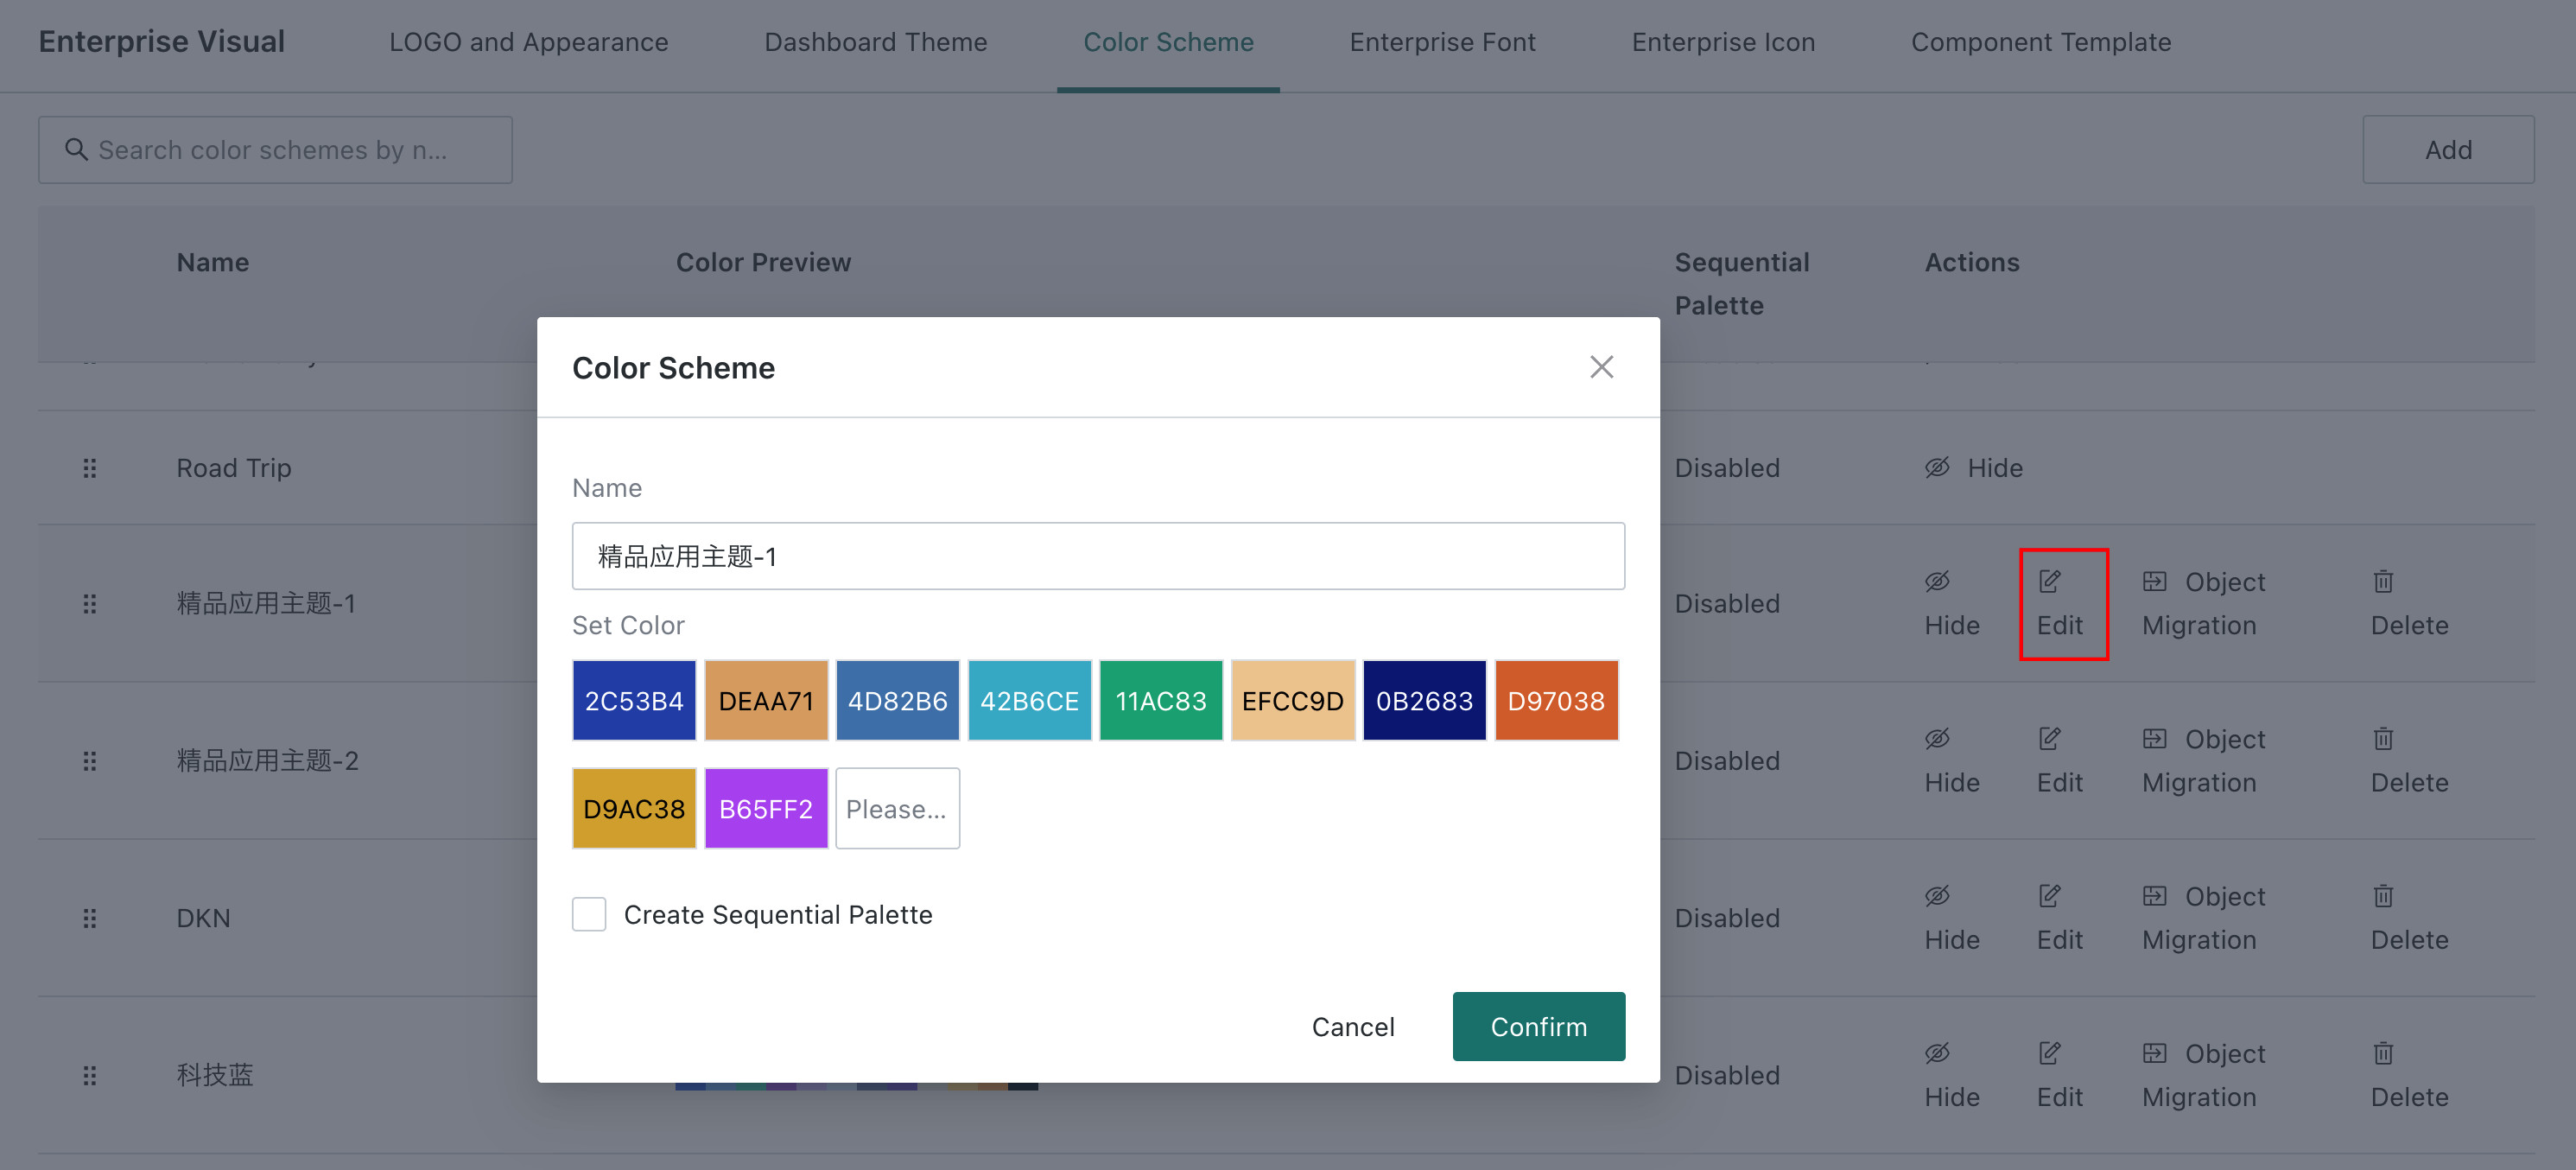Toggle Hide eye icon for 精品应用主题-2

point(1936,739)
